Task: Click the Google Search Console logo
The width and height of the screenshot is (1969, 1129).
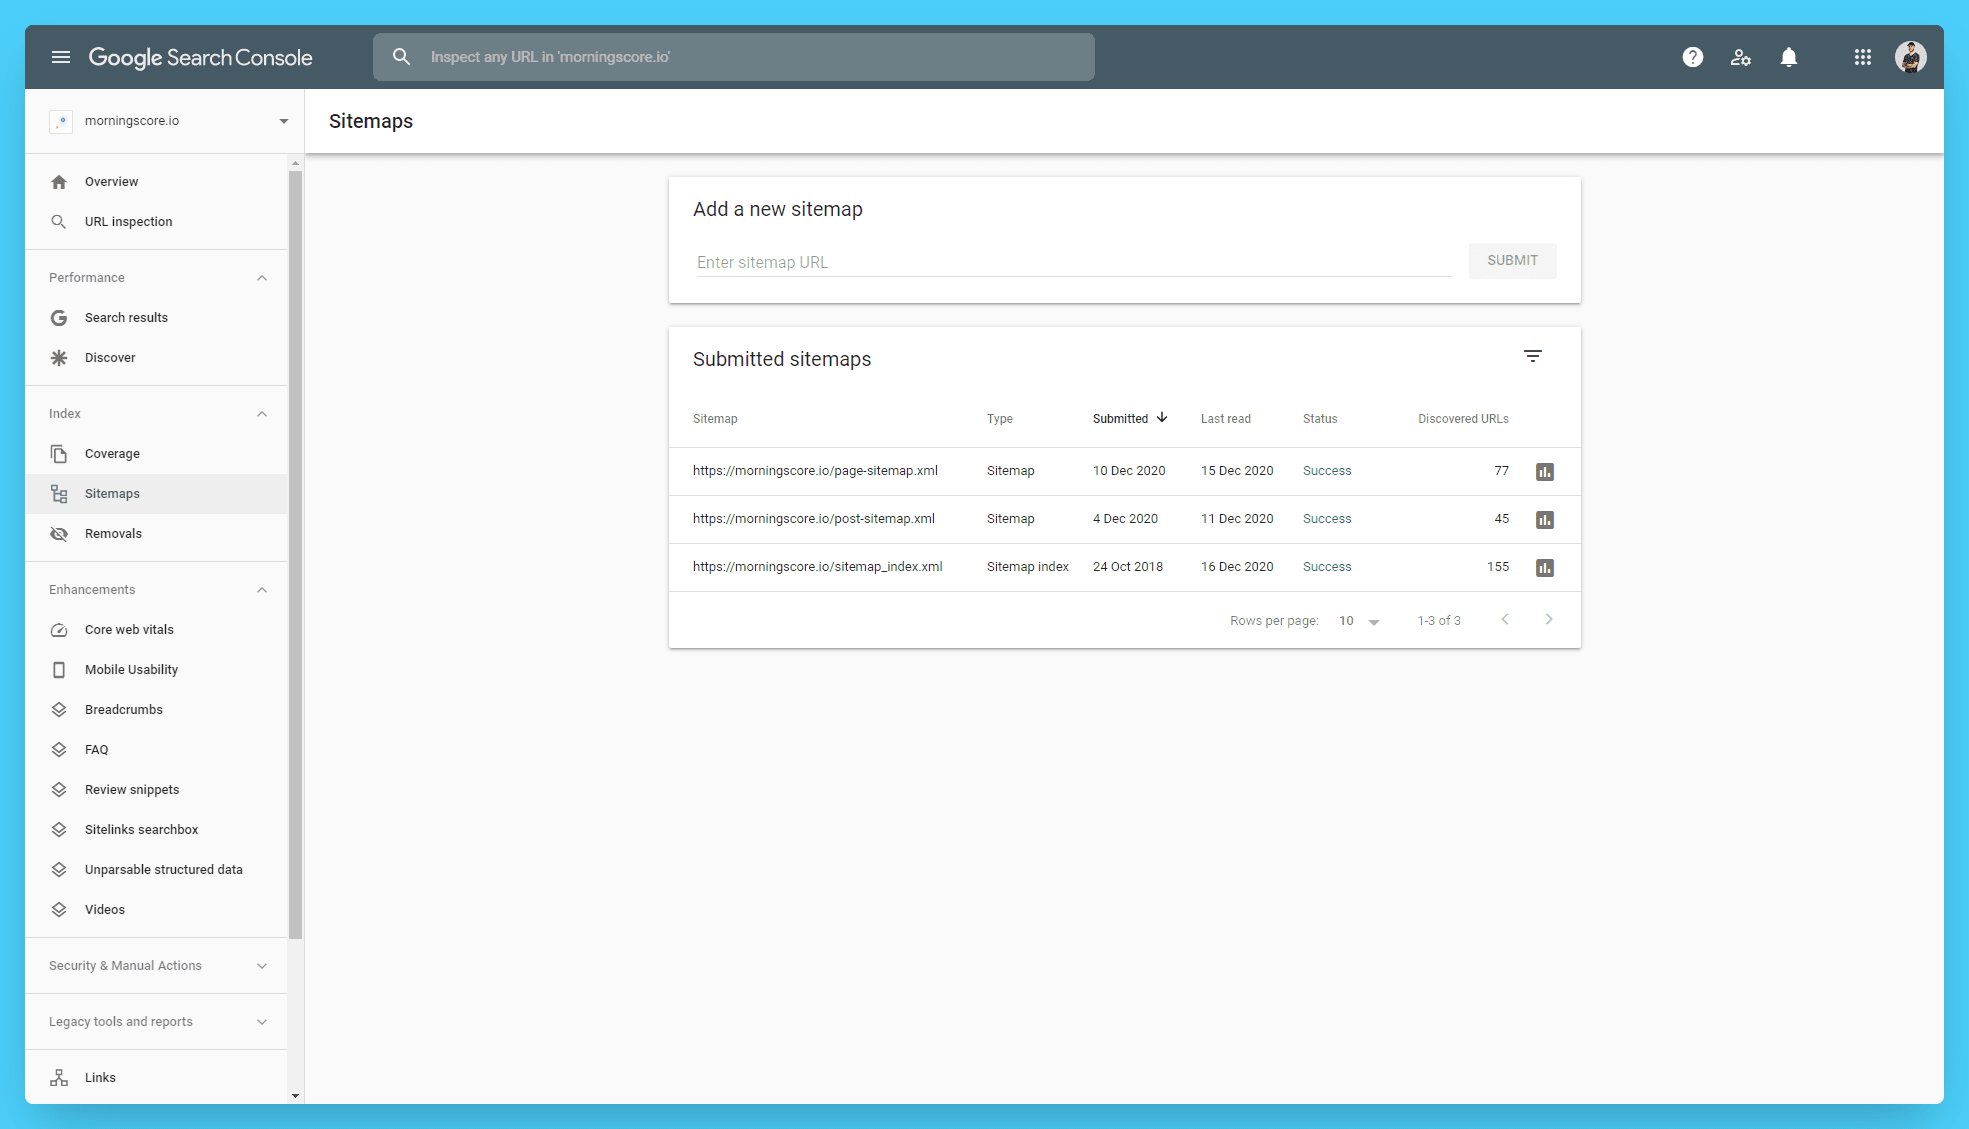Action: pyautogui.click(x=200, y=57)
